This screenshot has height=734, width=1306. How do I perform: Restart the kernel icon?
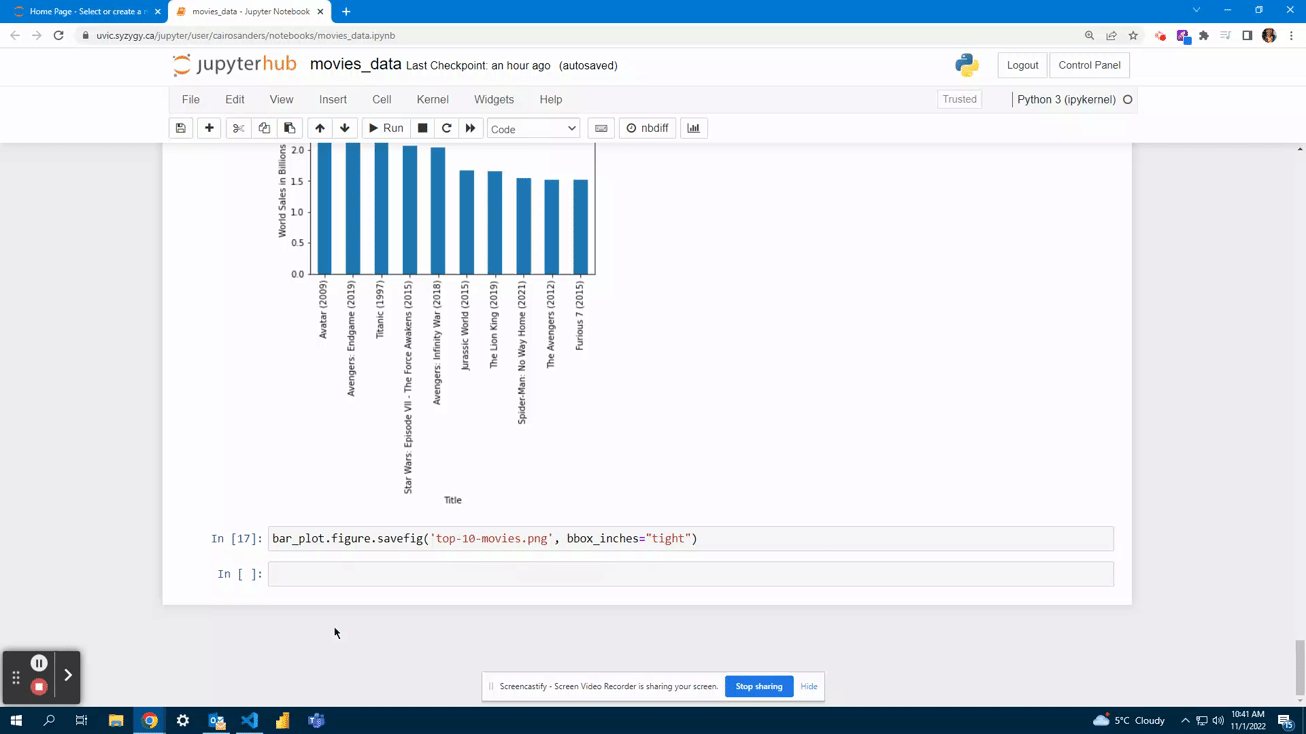pos(447,128)
